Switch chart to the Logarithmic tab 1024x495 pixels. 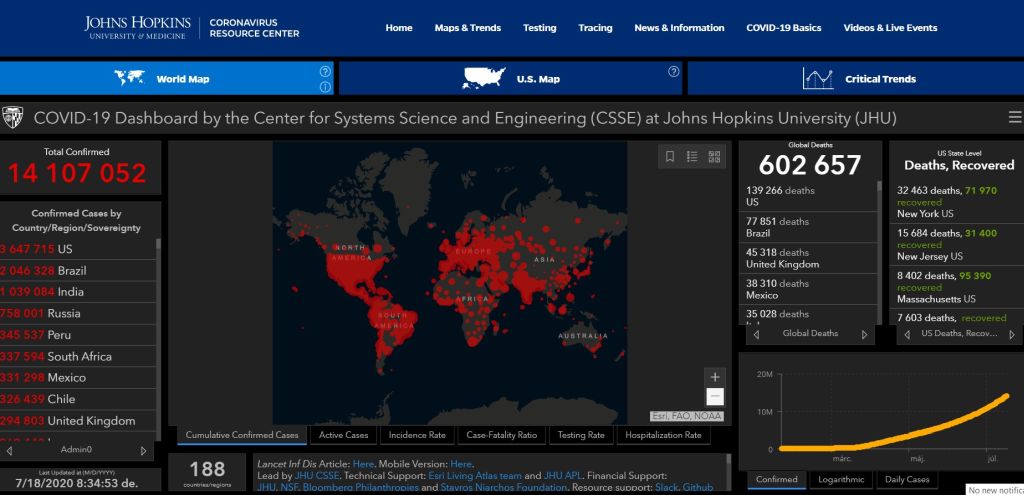pyautogui.click(x=841, y=479)
